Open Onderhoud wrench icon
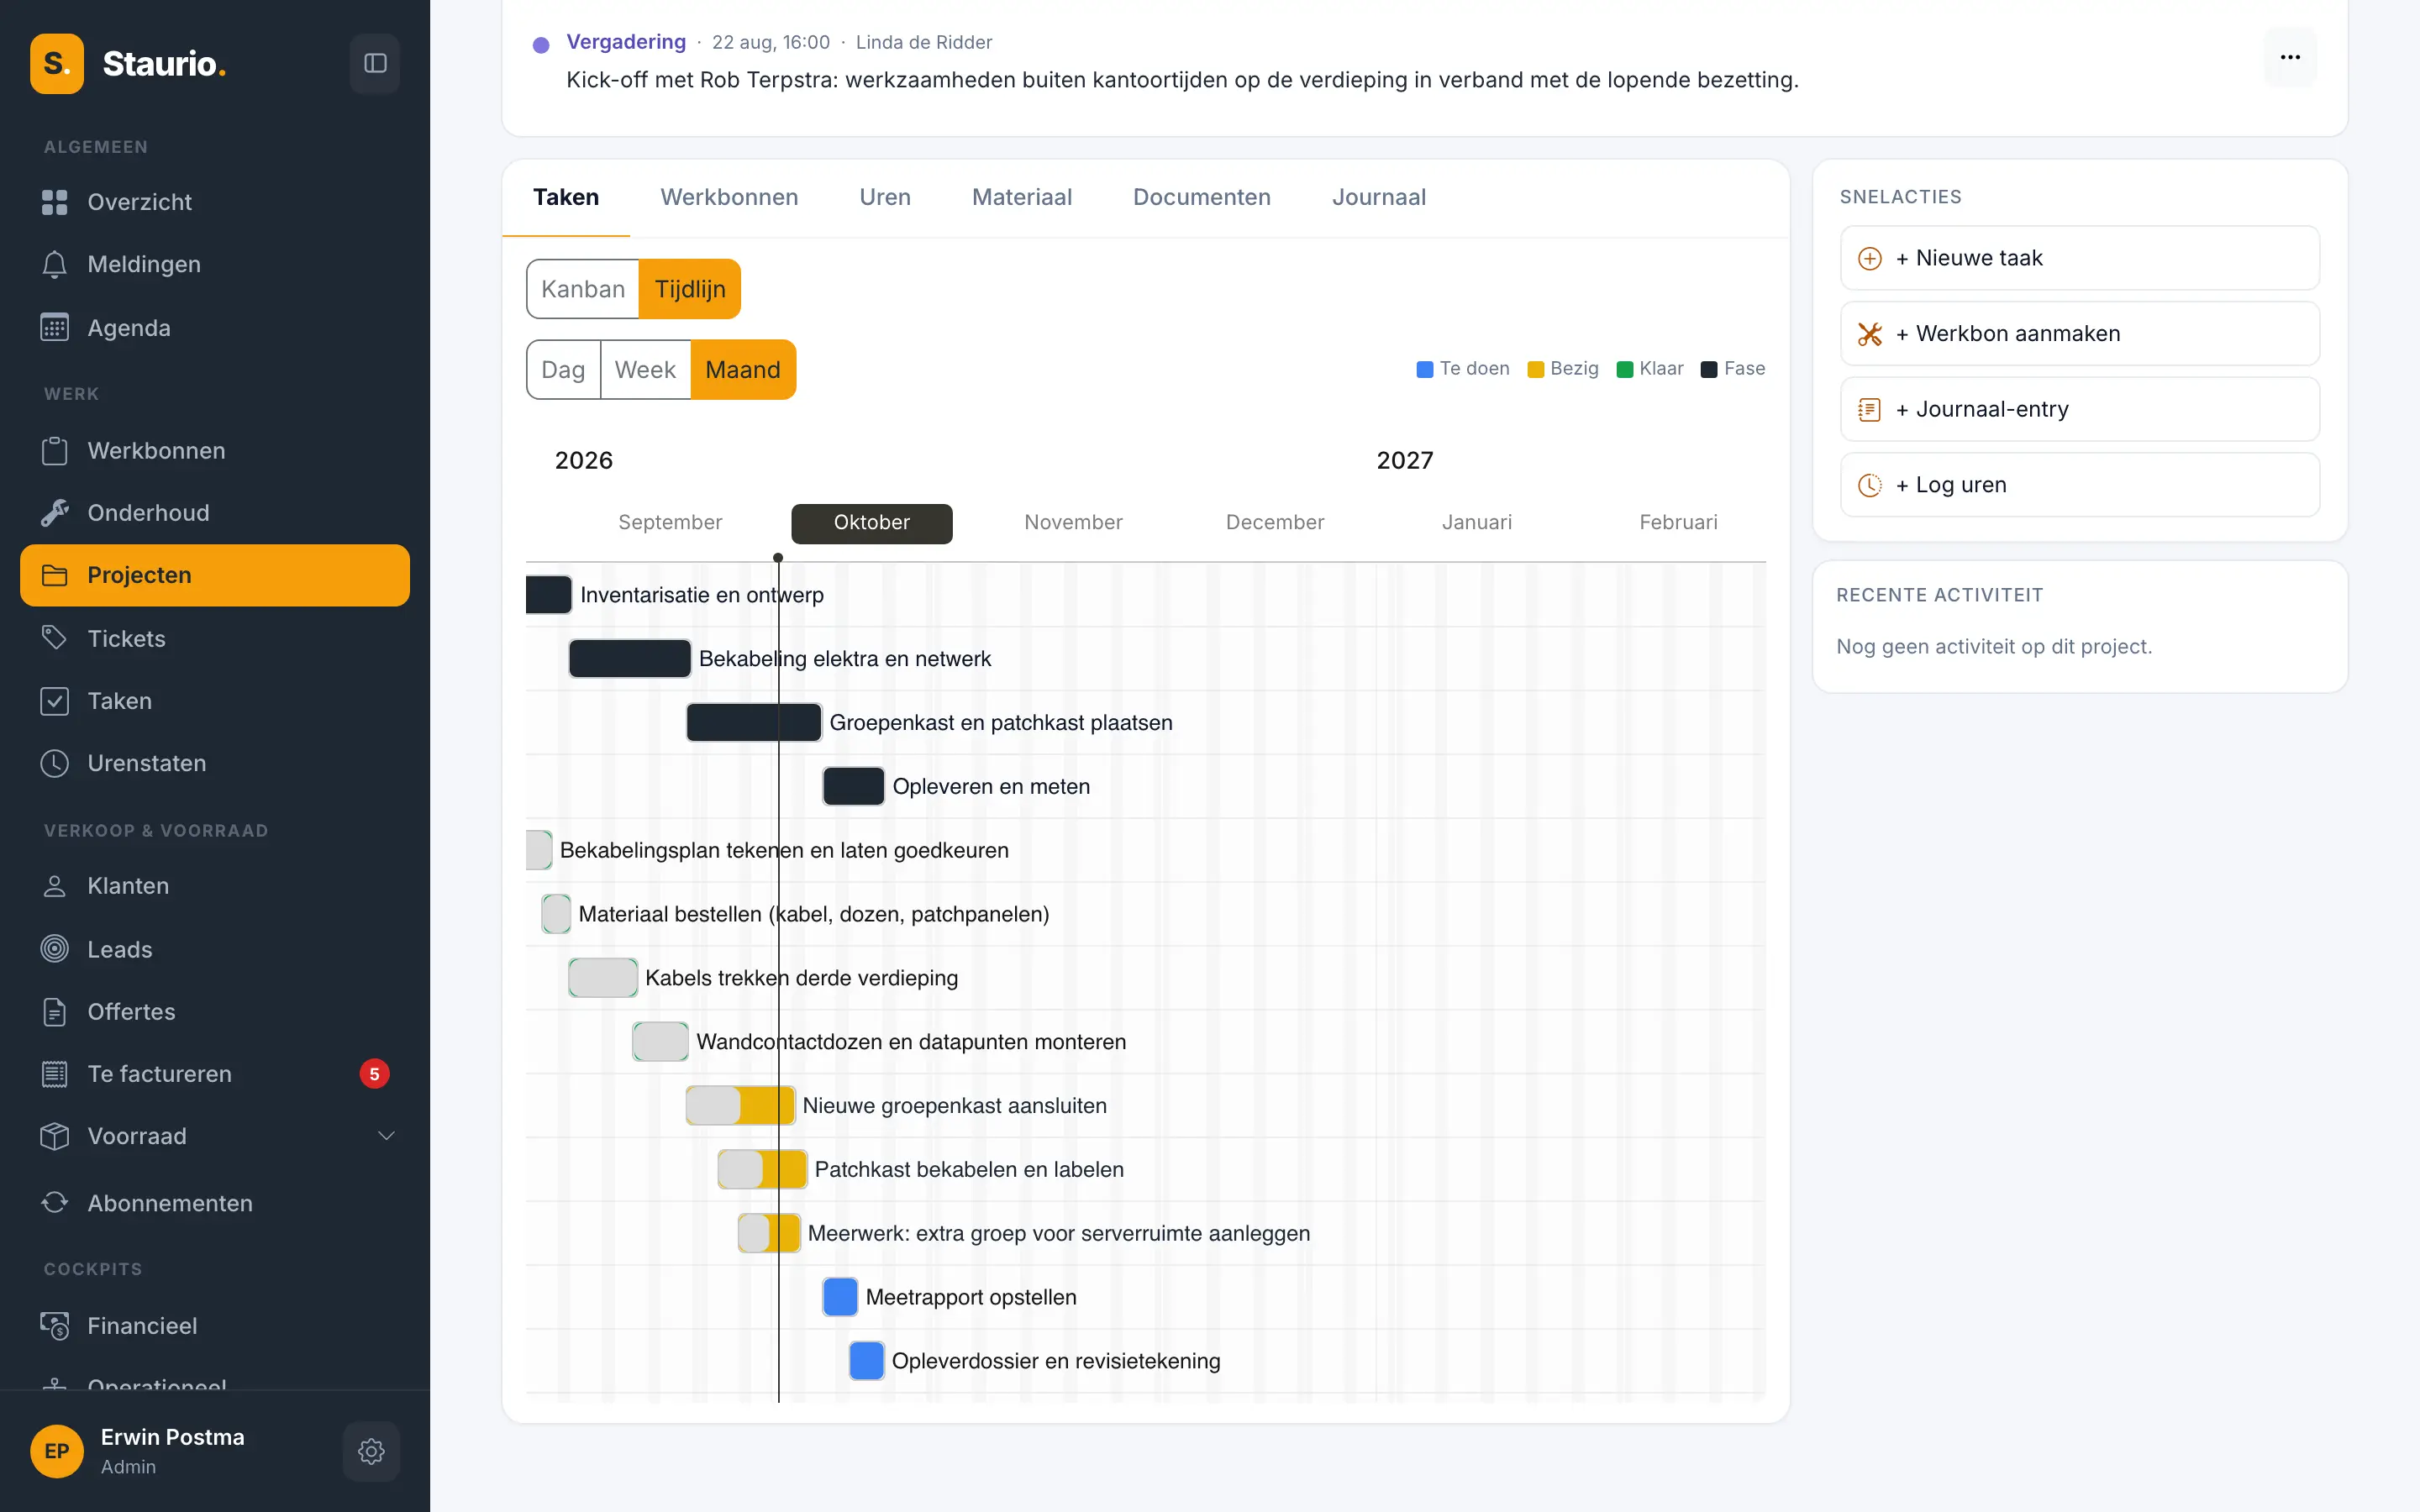Image resolution: width=2420 pixels, height=1512 pixels. 55,512
